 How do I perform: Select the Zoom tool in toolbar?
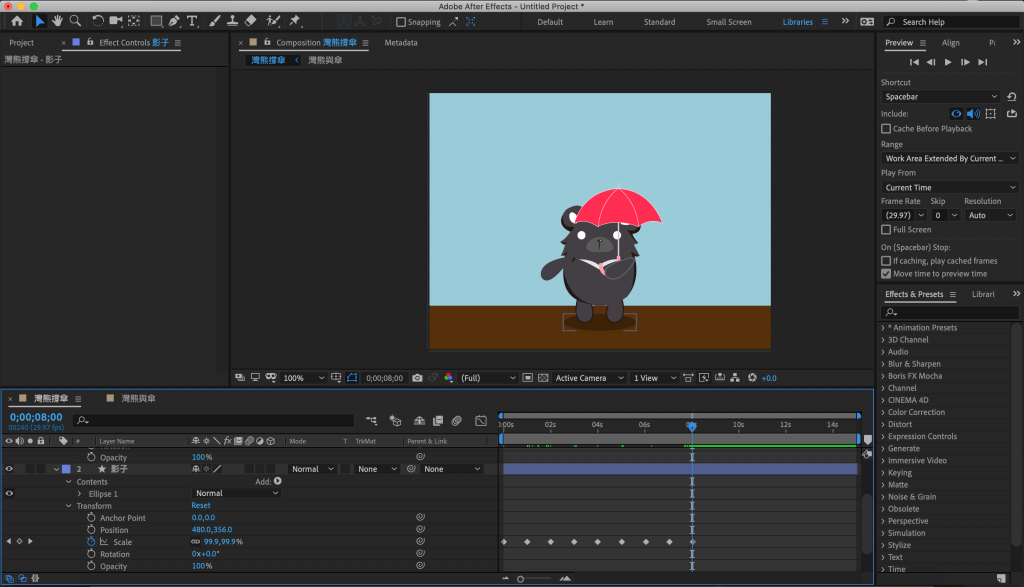click(x=75, y=21)
